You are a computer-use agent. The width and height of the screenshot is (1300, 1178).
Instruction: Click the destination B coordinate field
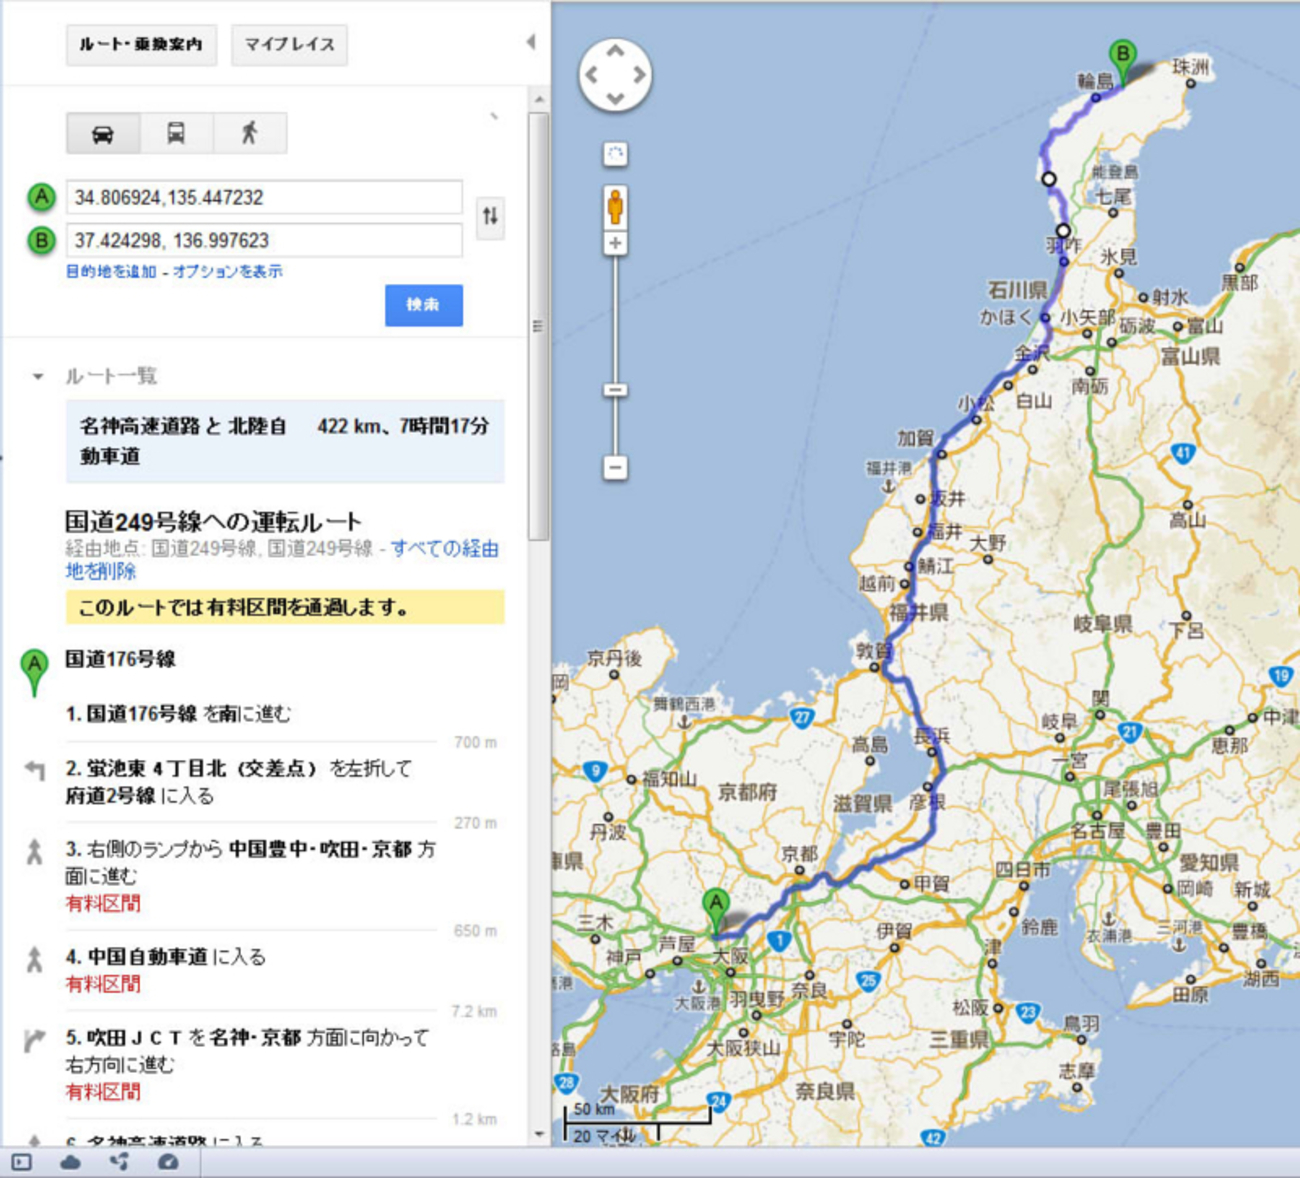coord(264,240)
